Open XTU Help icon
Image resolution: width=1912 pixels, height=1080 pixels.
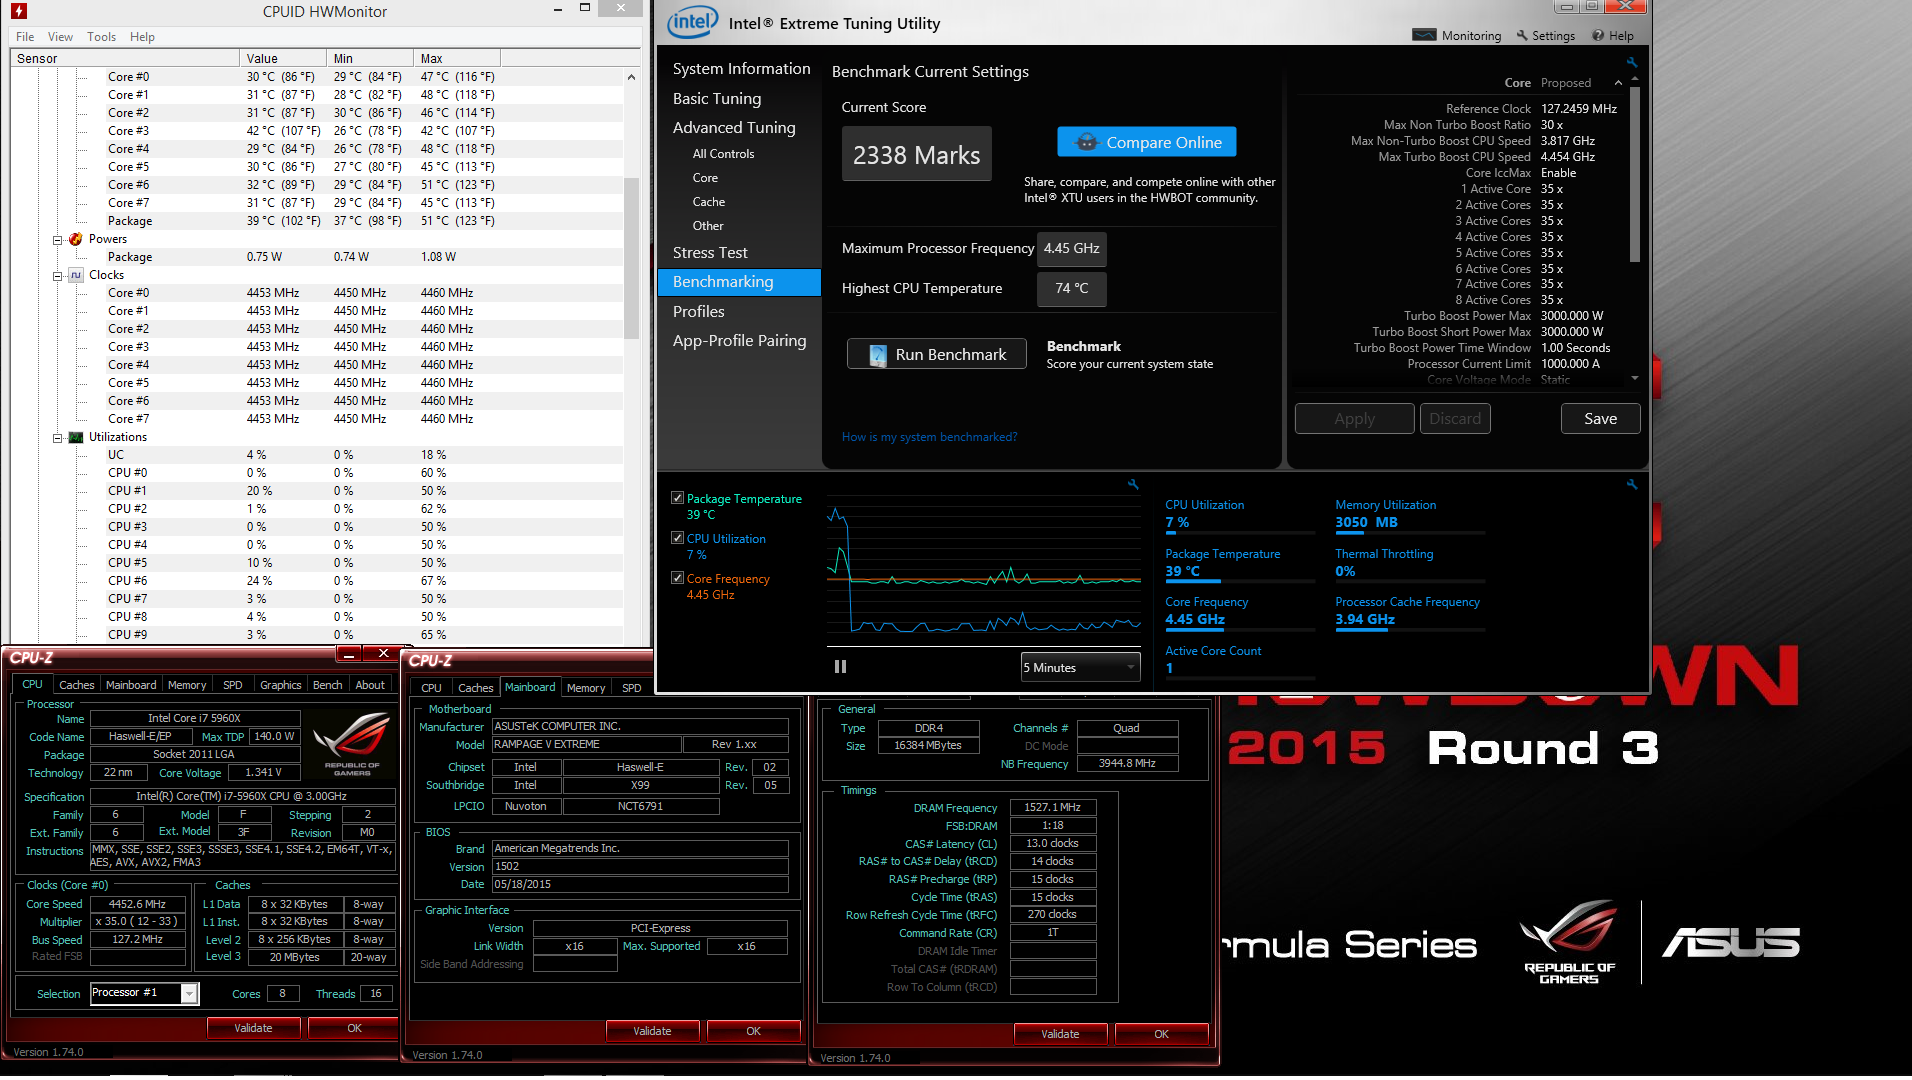(1598, 35)
